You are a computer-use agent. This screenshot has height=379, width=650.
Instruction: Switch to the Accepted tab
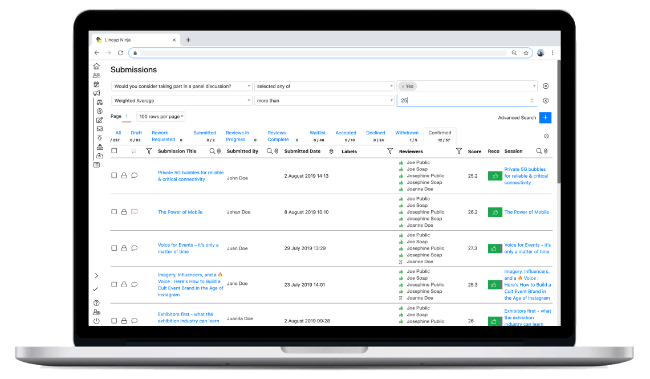(x=346, y=133)
